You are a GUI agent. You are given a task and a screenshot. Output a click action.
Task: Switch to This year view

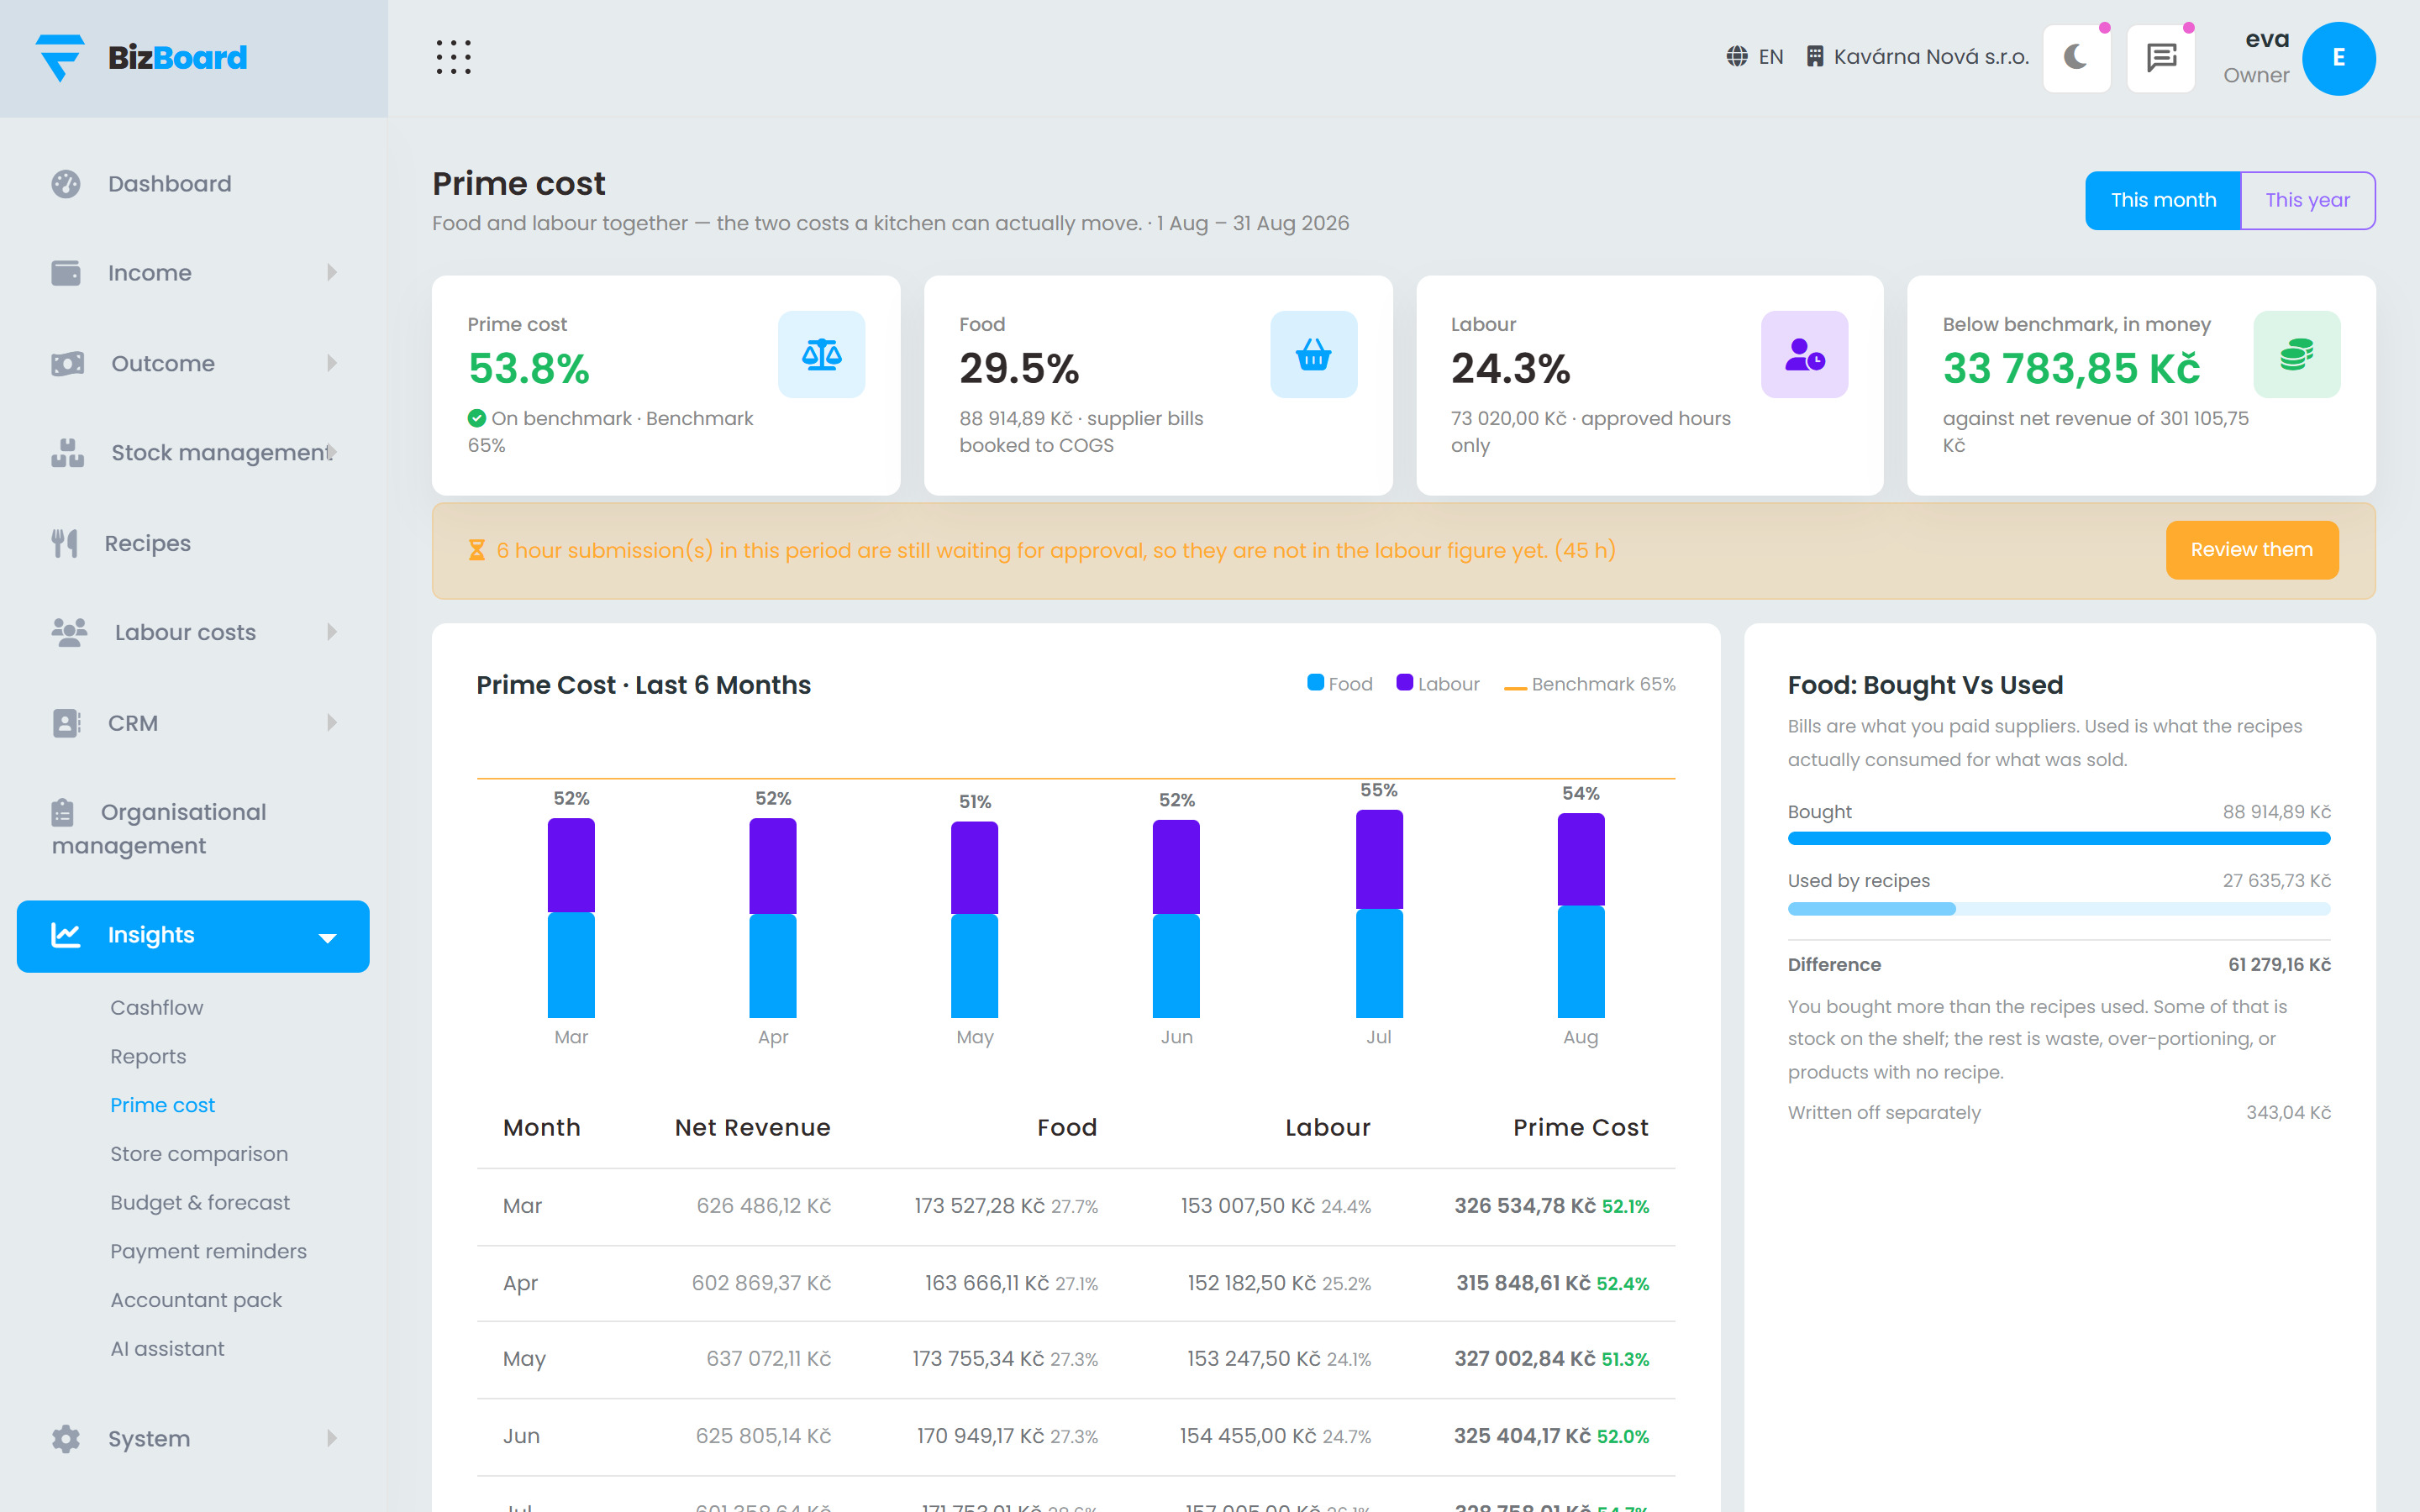(2307, 200)
